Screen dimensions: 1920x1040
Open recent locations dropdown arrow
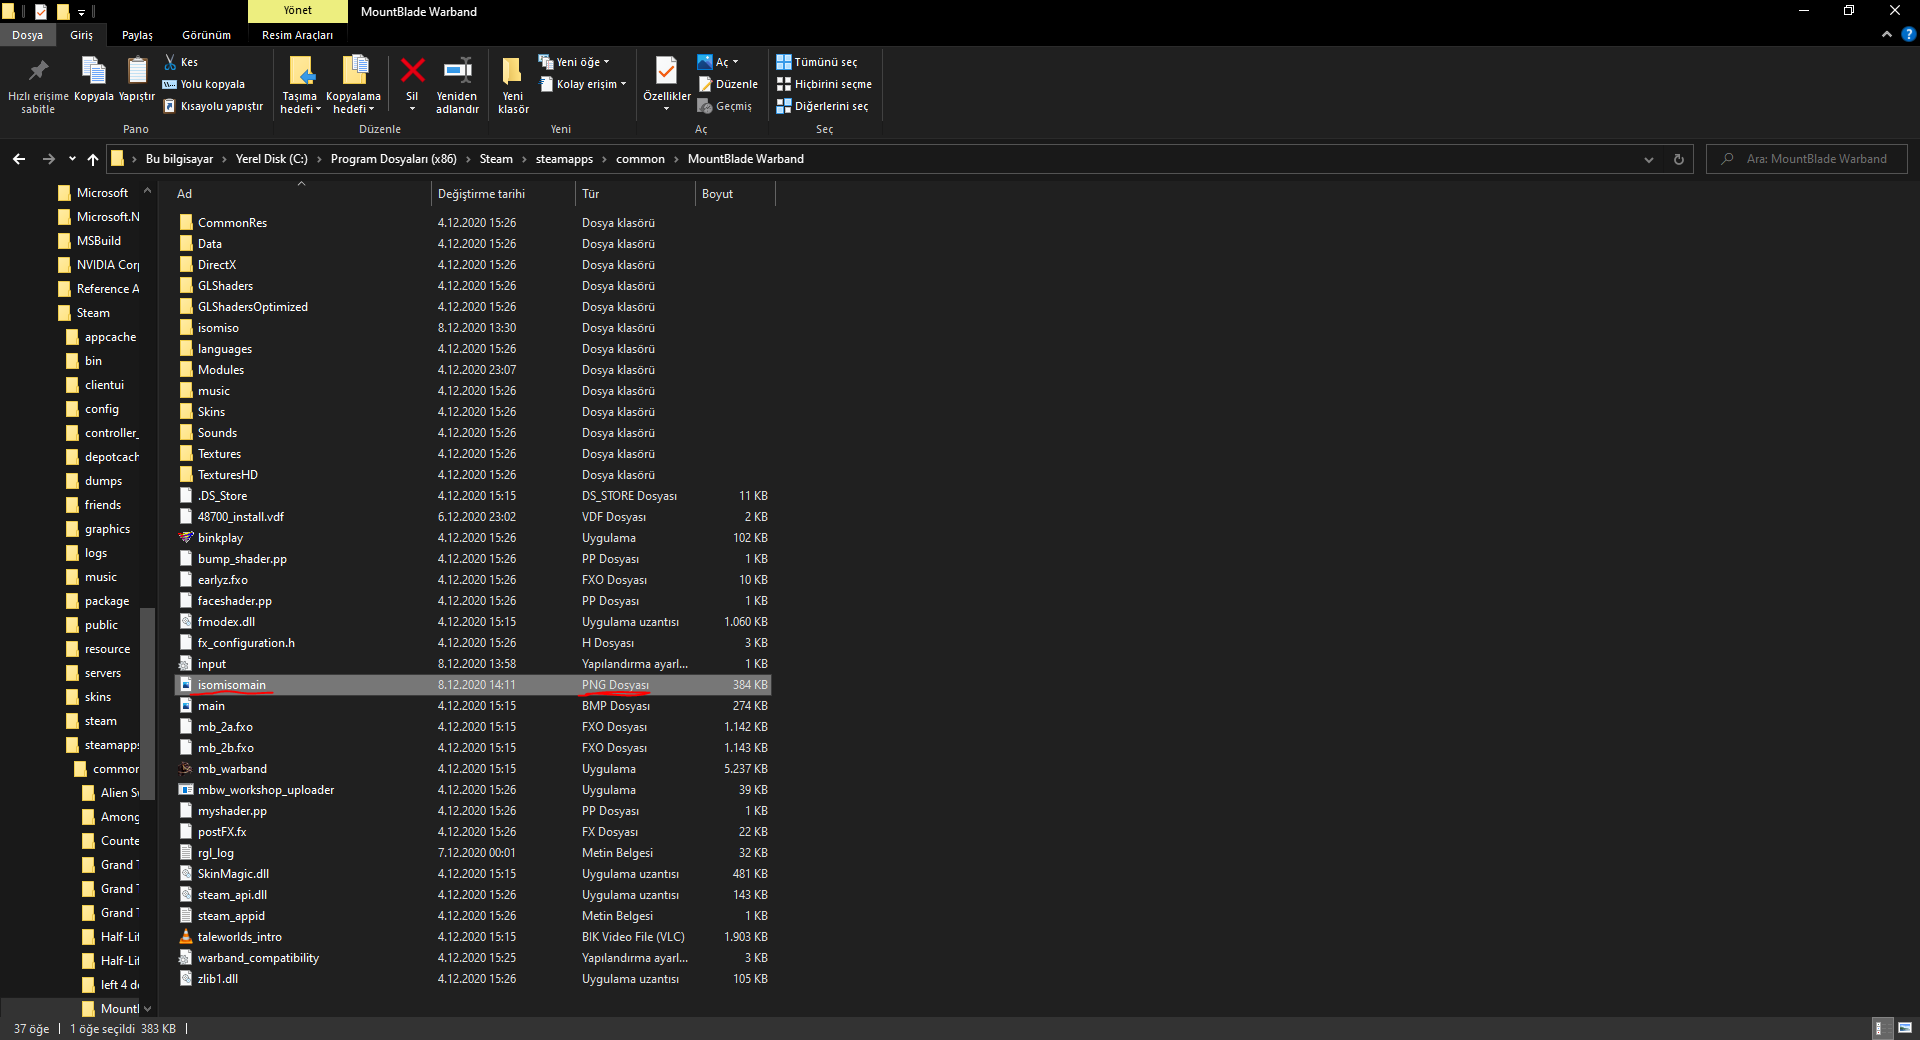pyautogui.click(x=72, y=159)
